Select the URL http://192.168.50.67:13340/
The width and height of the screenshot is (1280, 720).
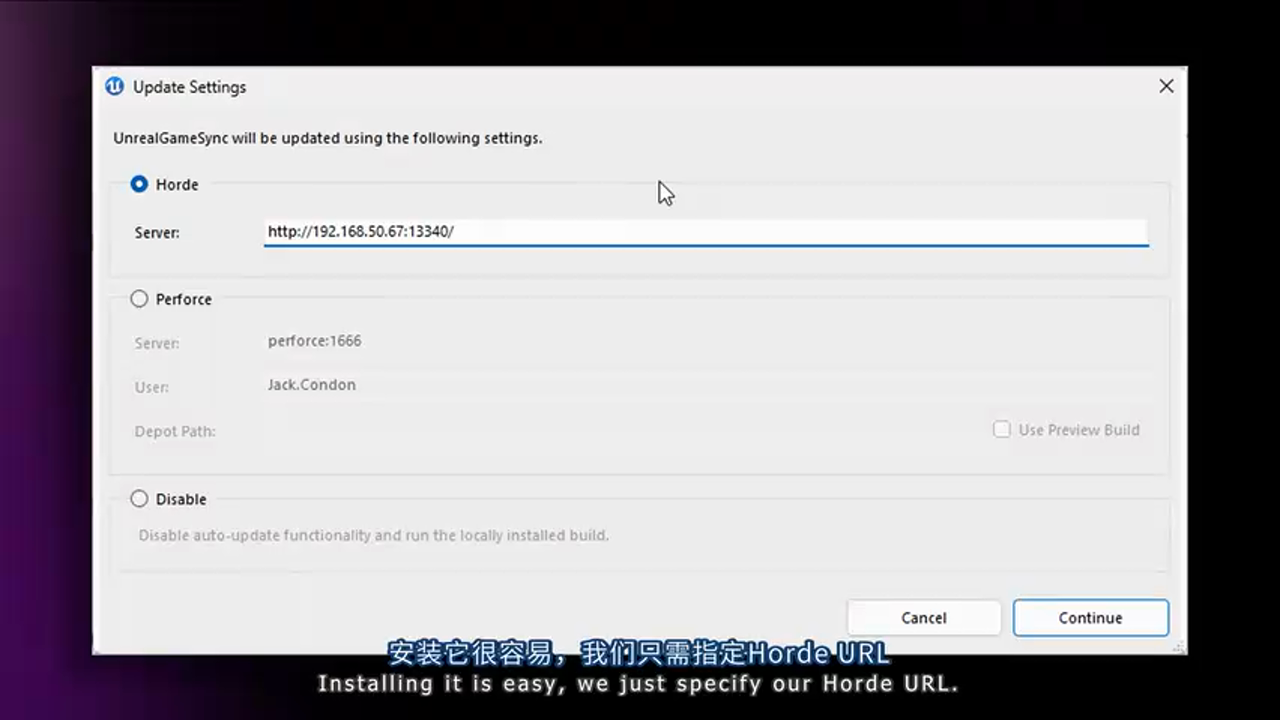[x=360, y=231]
